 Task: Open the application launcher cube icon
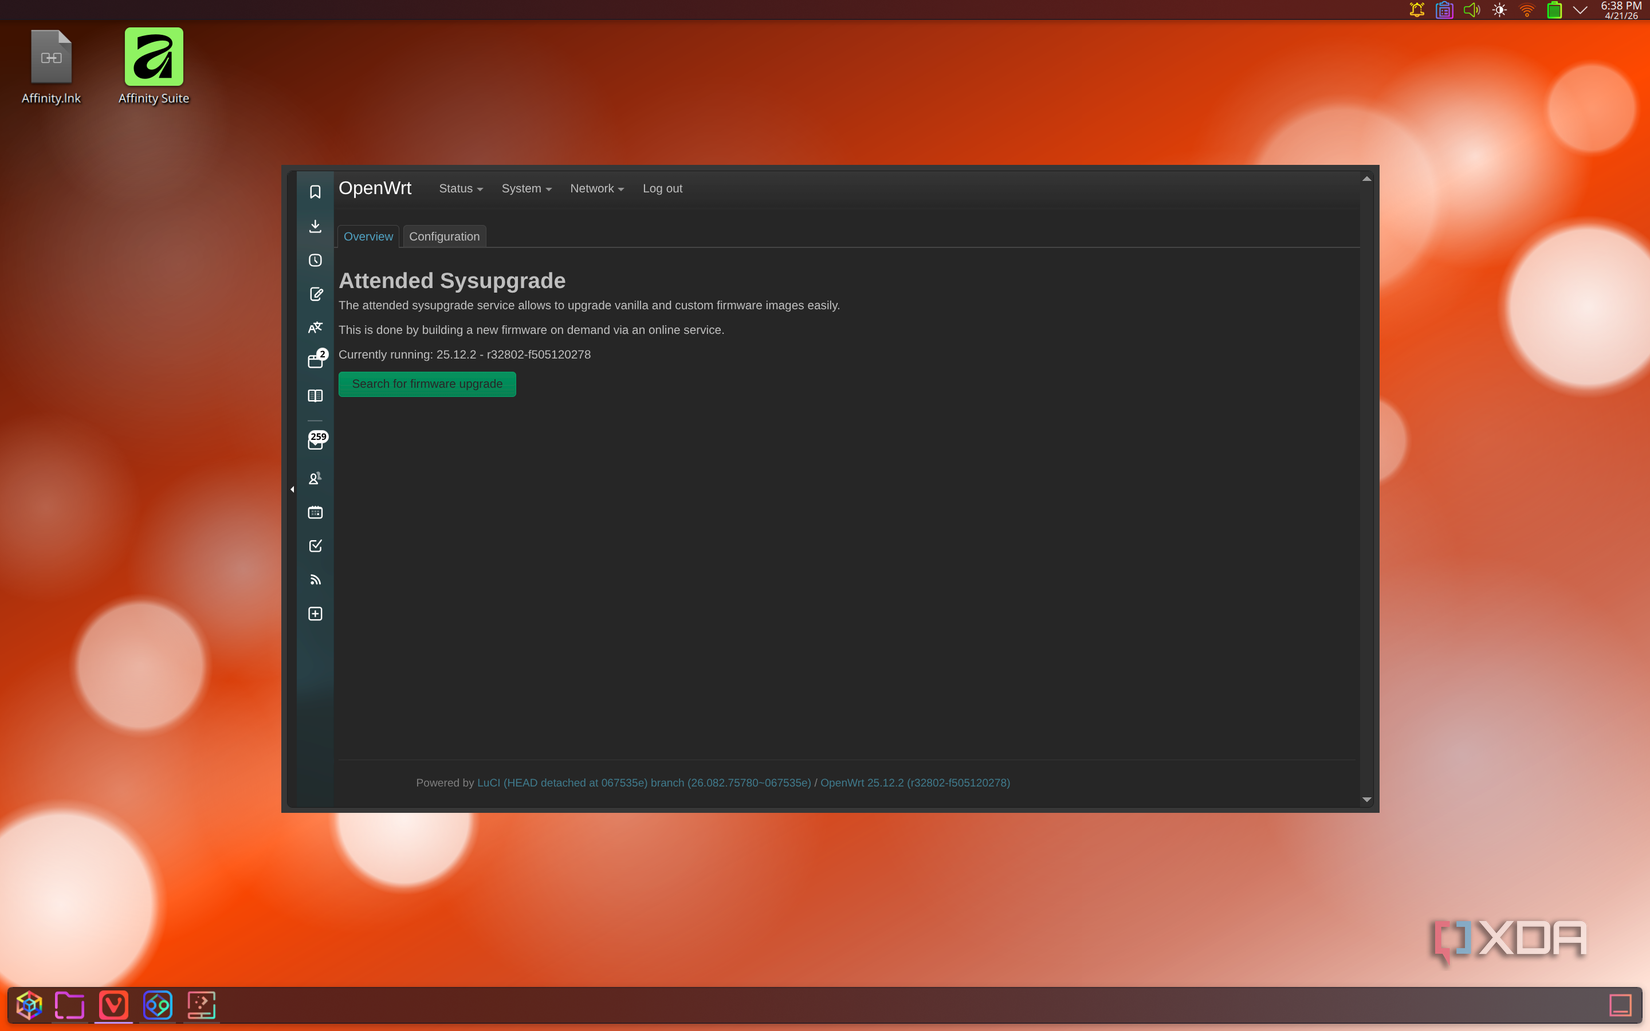tap(29, 1005)
